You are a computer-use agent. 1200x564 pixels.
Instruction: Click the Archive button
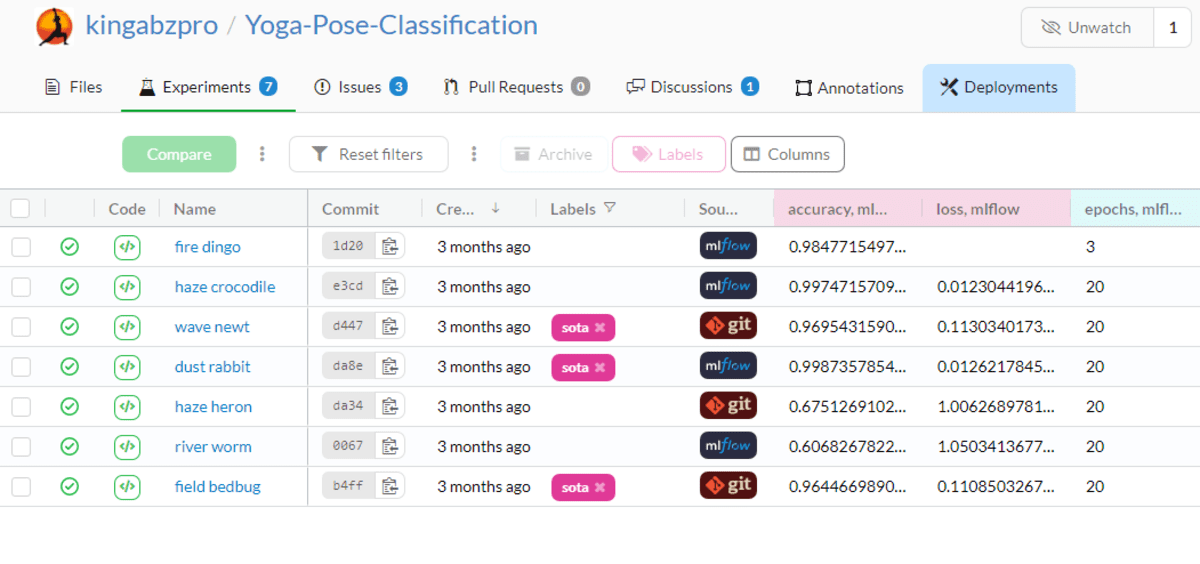(x=553, y=154)
